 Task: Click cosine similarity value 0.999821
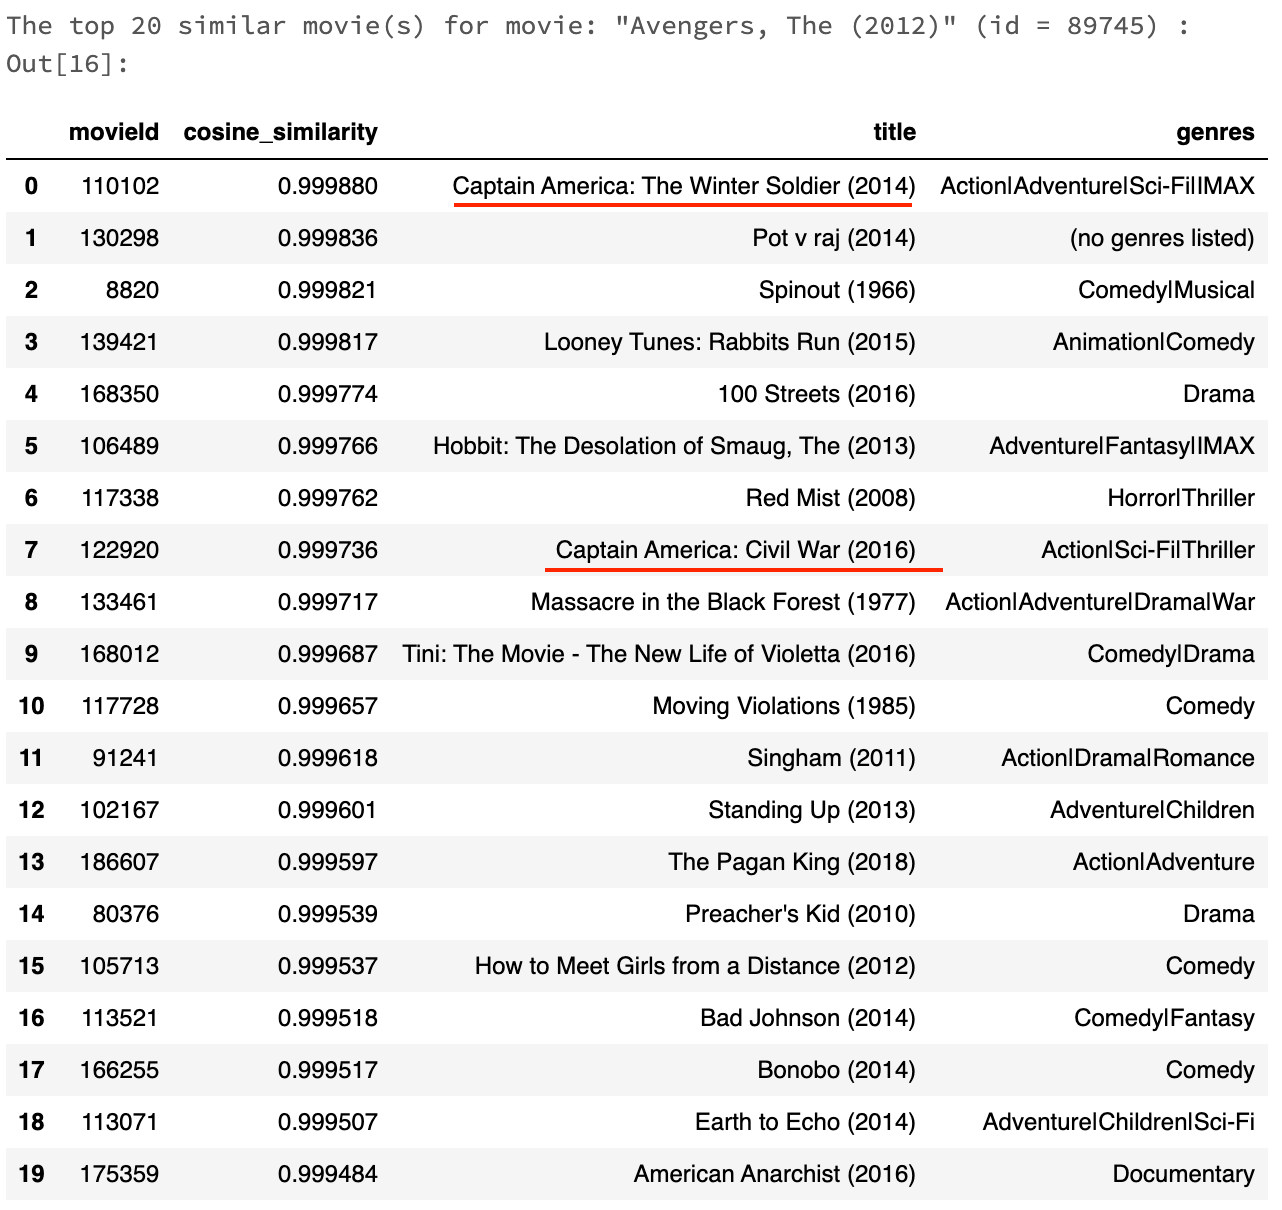[328, 290]
